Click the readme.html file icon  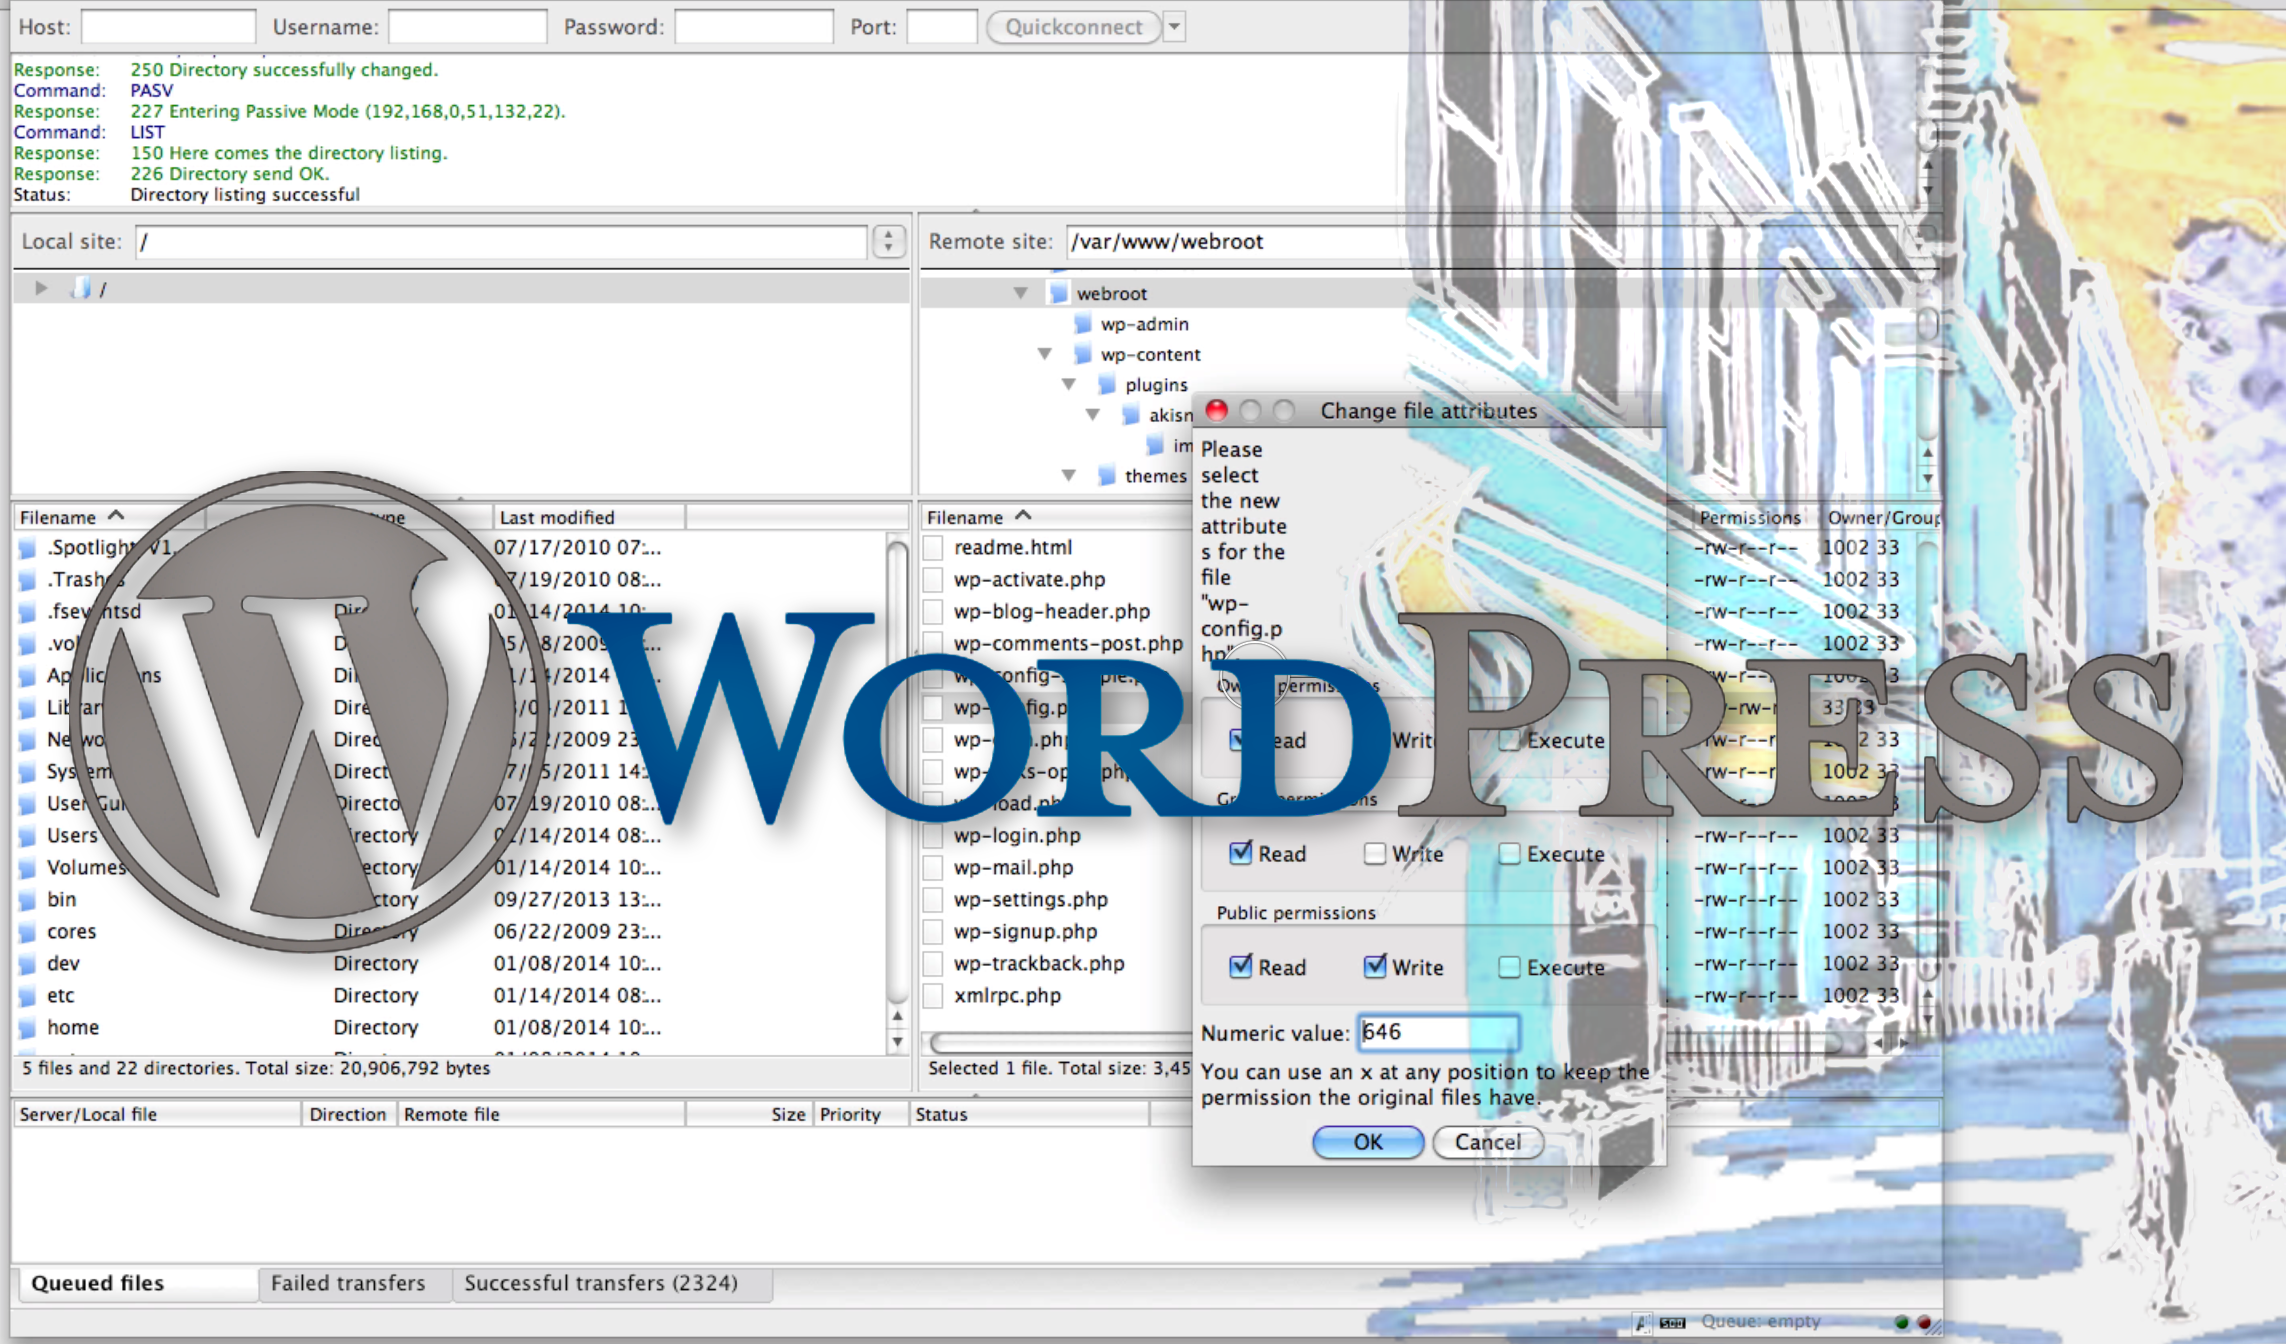[933, 548]
